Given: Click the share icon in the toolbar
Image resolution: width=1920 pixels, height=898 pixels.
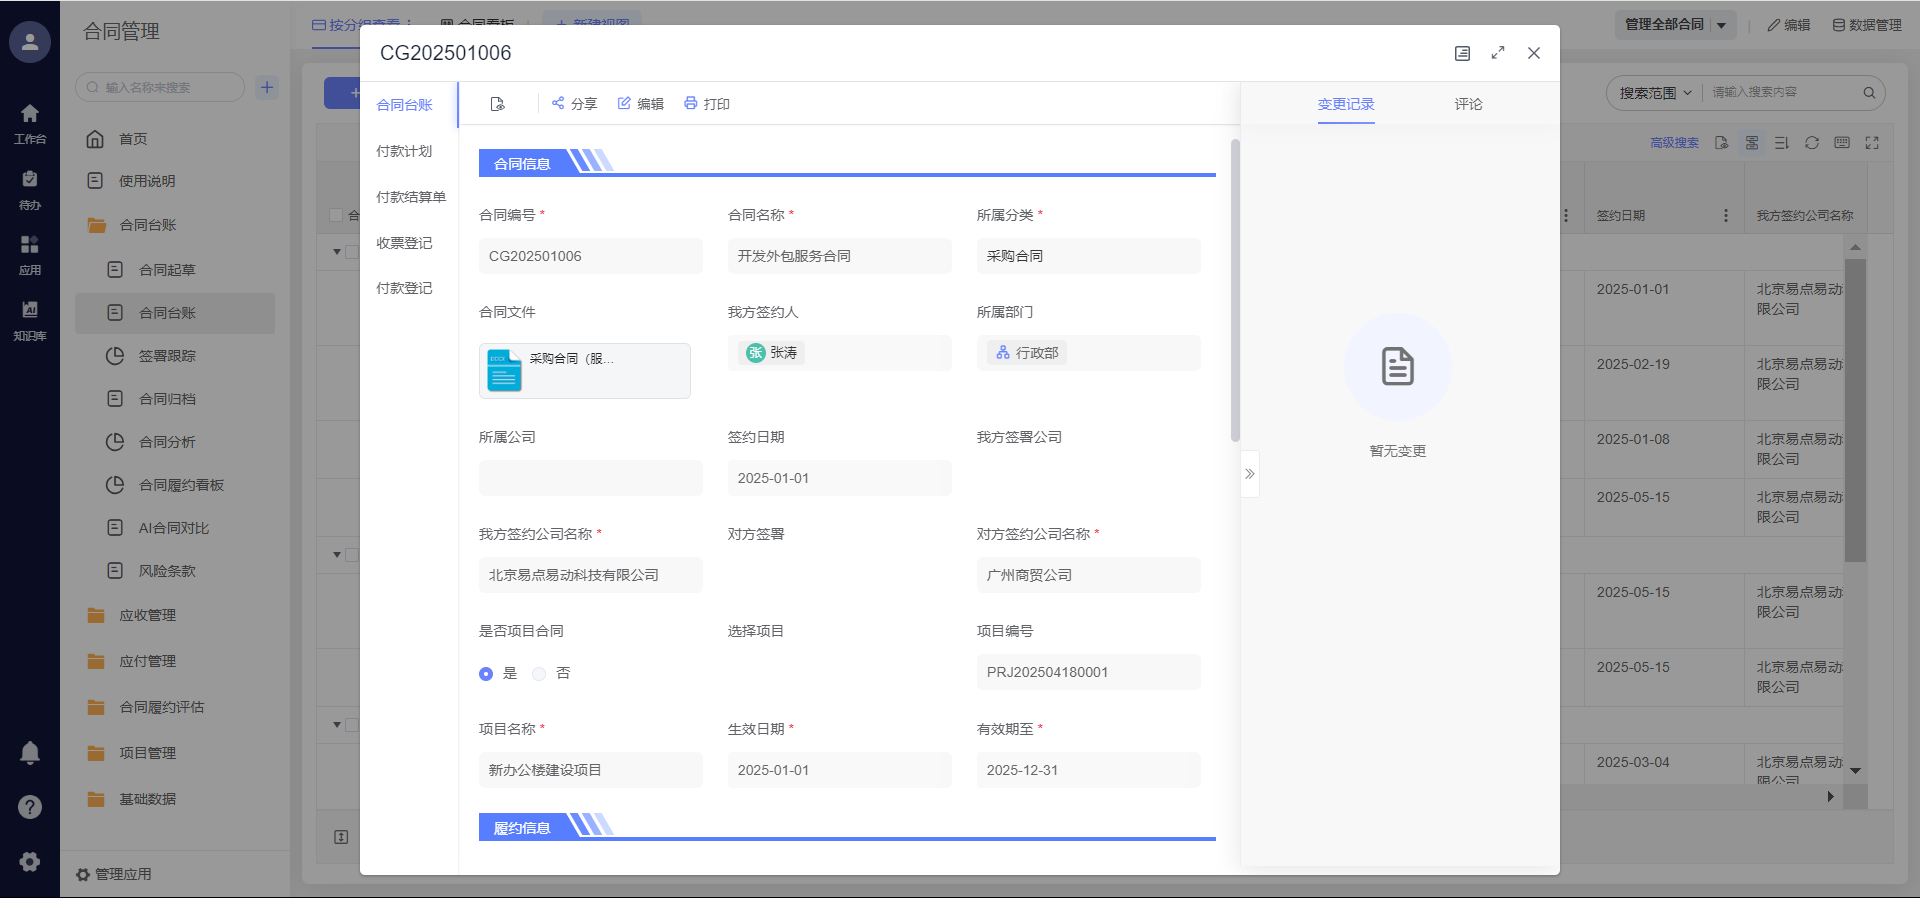Looking at the screenshot, I should point(558,103).
